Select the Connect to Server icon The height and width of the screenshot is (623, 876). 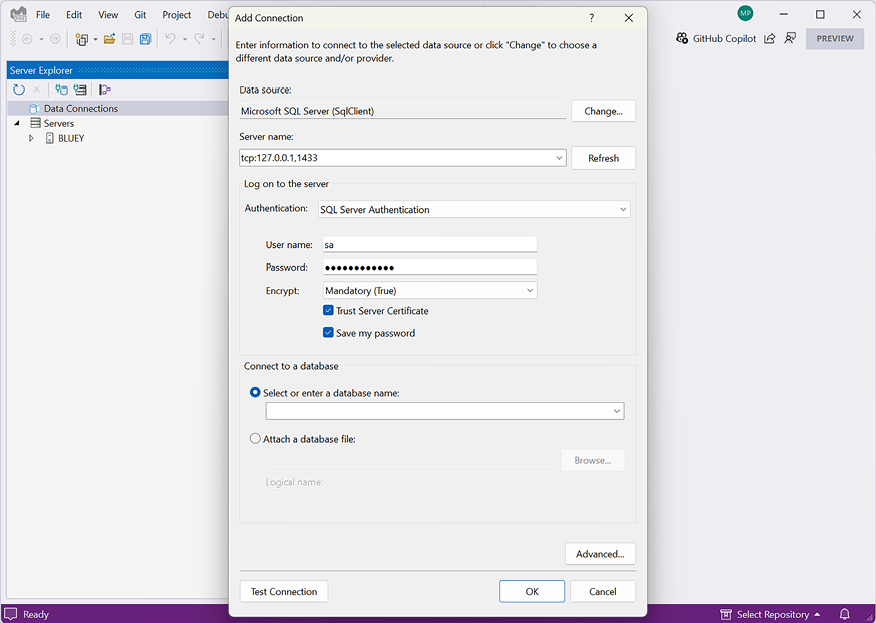[x=79, y=90]
